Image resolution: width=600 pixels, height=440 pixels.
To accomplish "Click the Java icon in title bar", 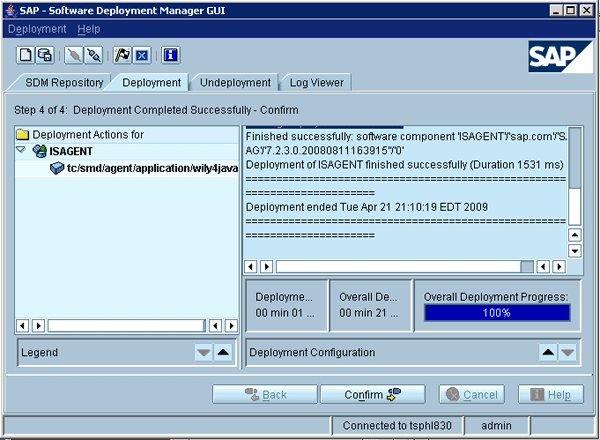I will coord(10,10).
